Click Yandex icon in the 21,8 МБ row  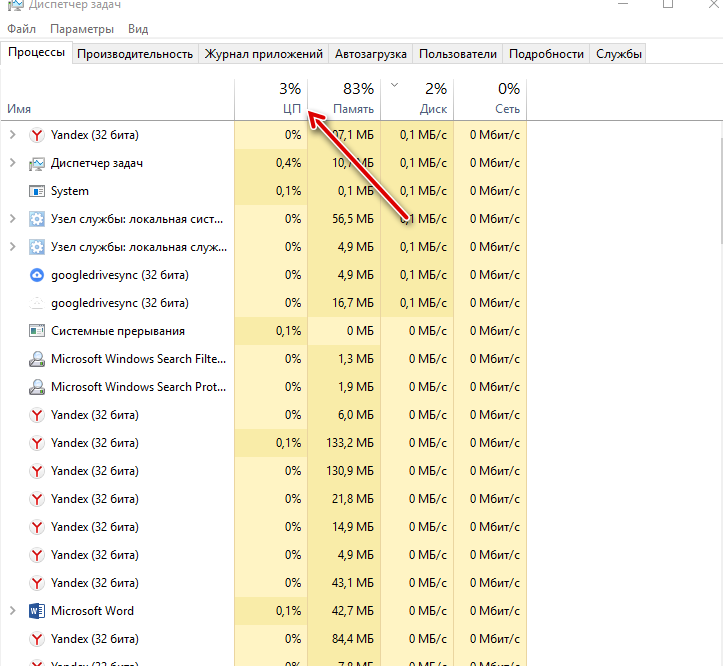coord(37,499)
